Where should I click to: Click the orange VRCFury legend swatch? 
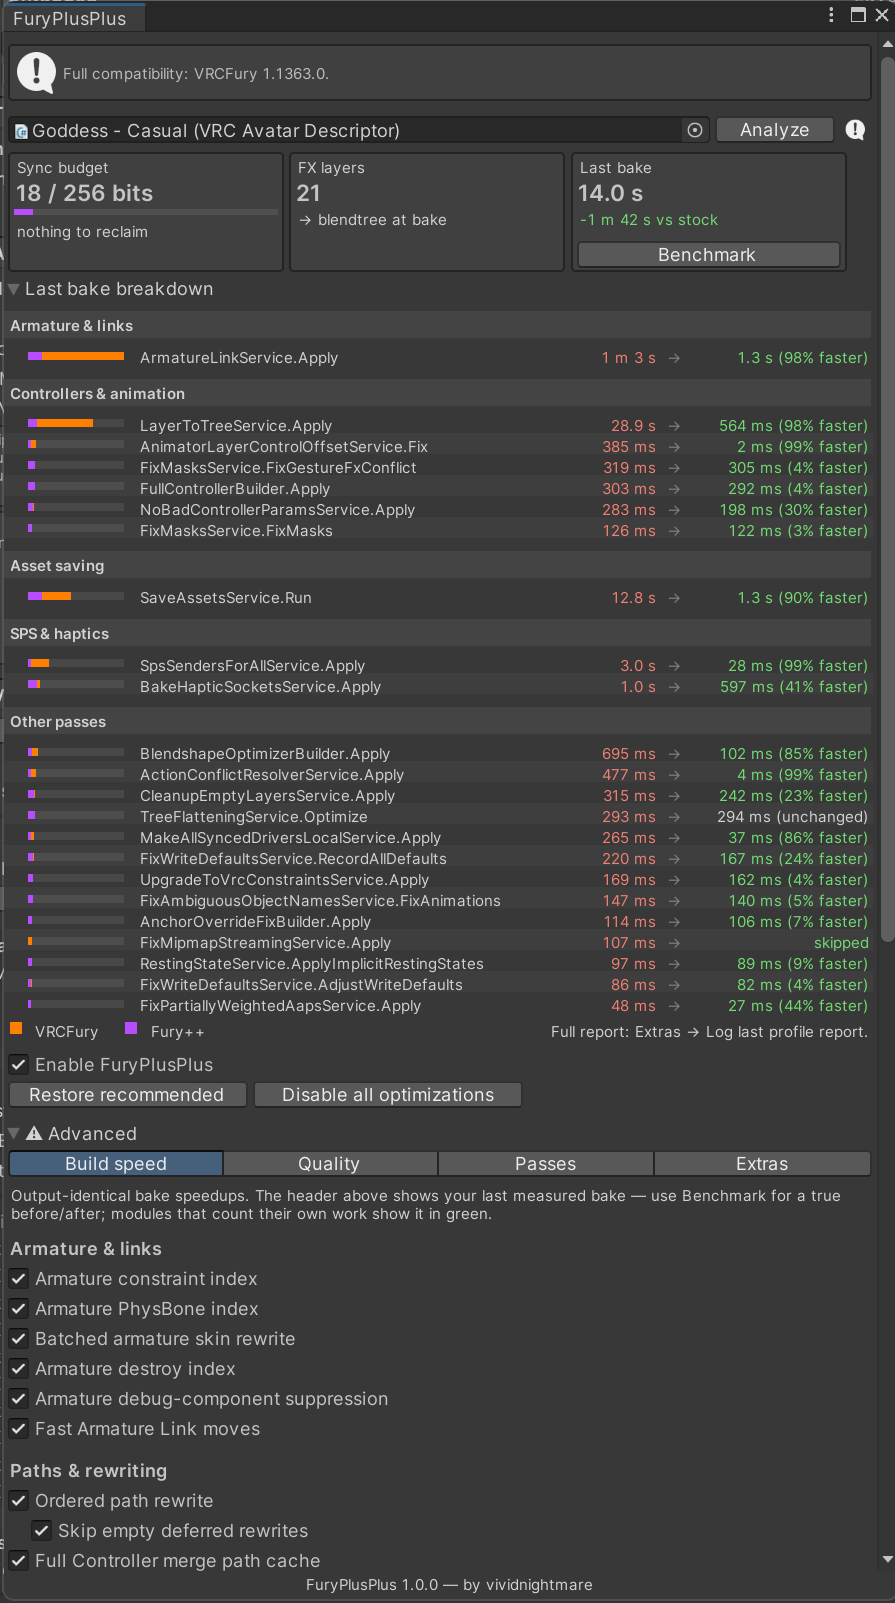(x=16, y=1029)
